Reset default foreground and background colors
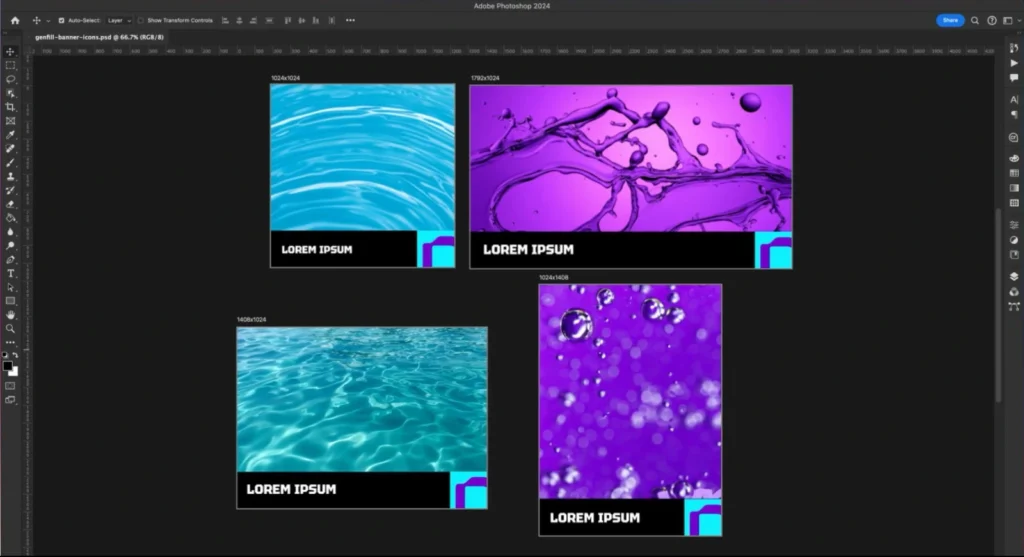 (5, 355)
